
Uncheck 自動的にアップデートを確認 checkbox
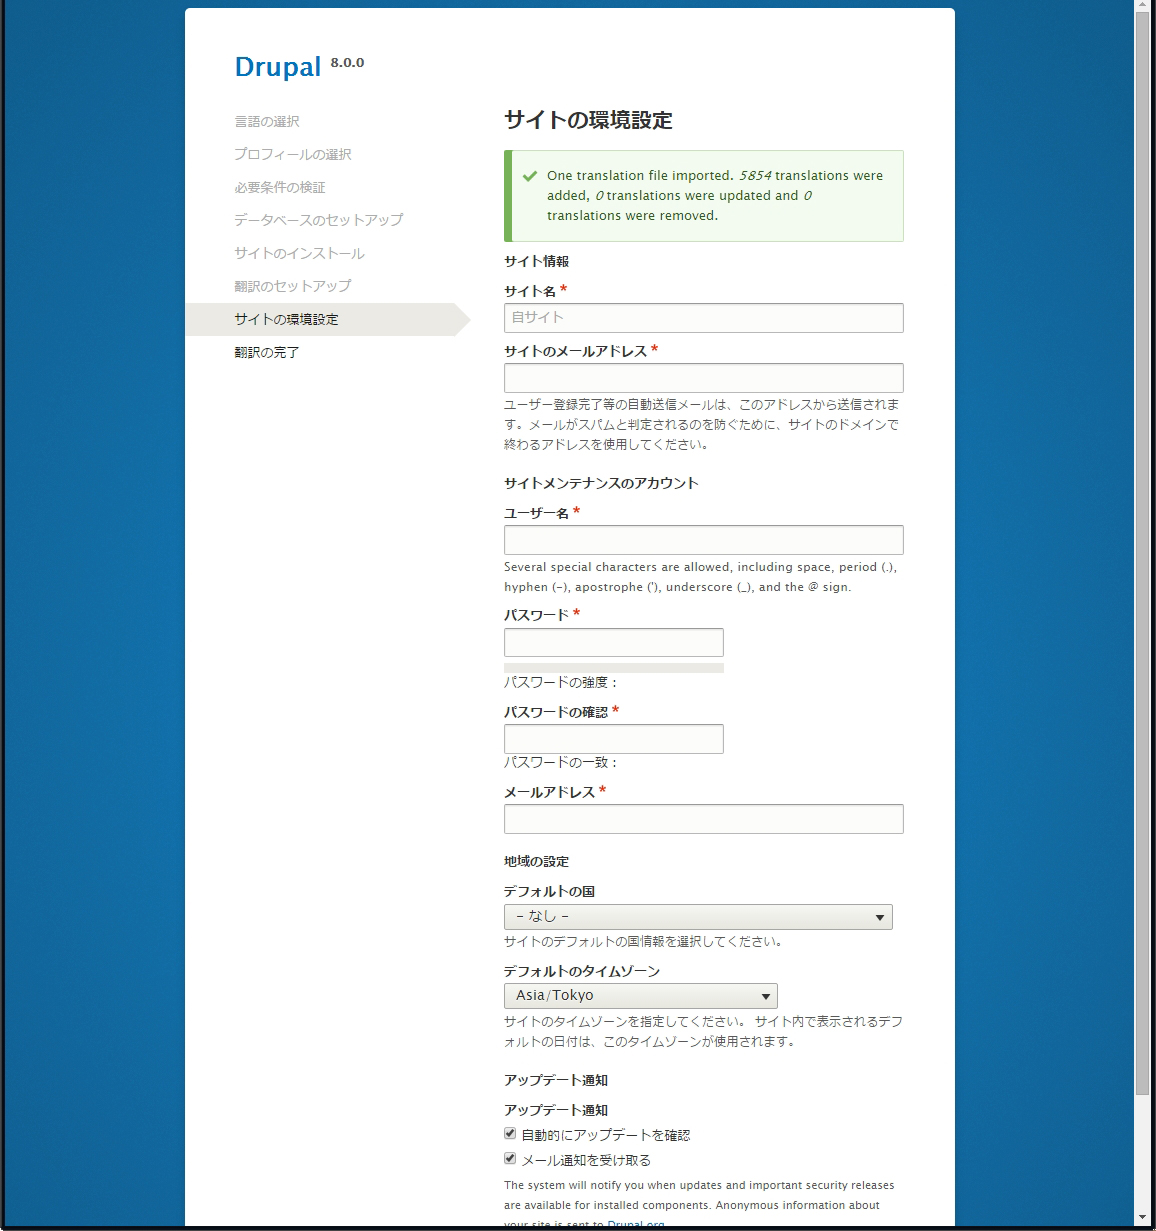[510, 1134]
